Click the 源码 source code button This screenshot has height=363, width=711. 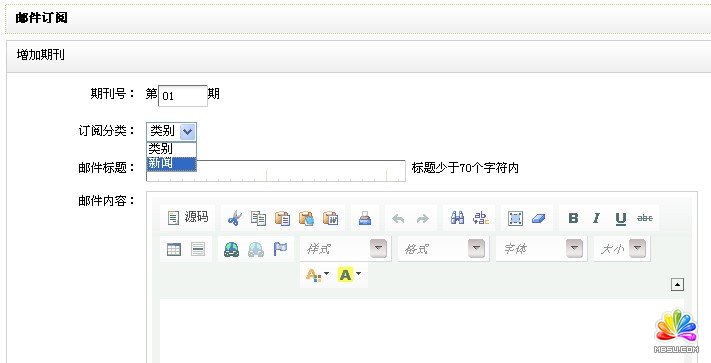pyautogui.click(x=188, y=218)
